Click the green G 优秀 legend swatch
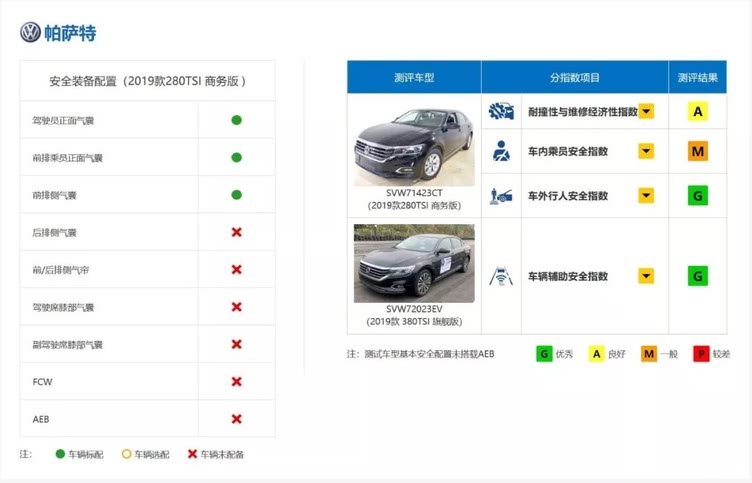This screenshot has width=752, height=483. click(x=544, y=354)
